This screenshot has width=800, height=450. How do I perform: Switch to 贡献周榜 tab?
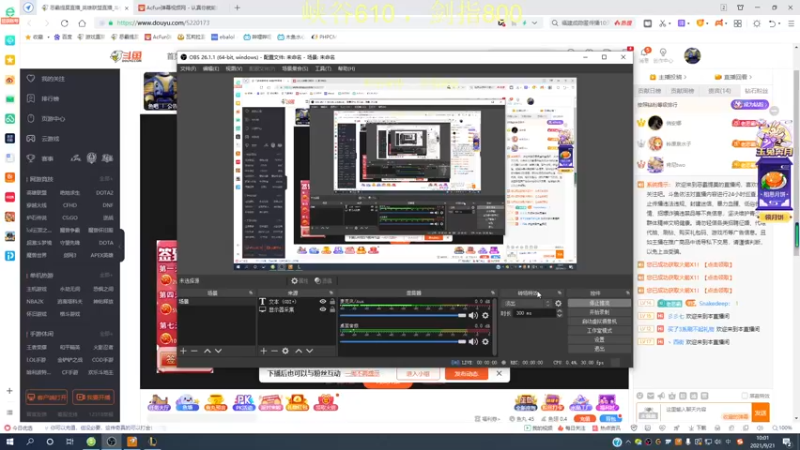pyautogui.click(x=682, y=91)
